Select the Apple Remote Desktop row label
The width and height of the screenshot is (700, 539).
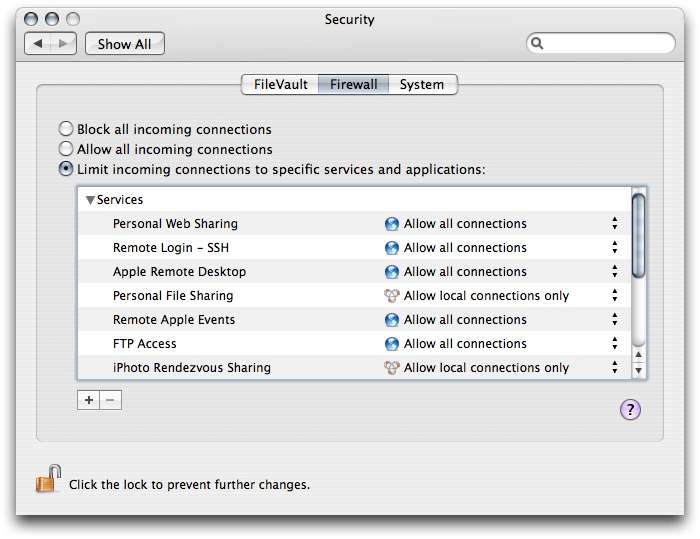[x=179, y=272]
